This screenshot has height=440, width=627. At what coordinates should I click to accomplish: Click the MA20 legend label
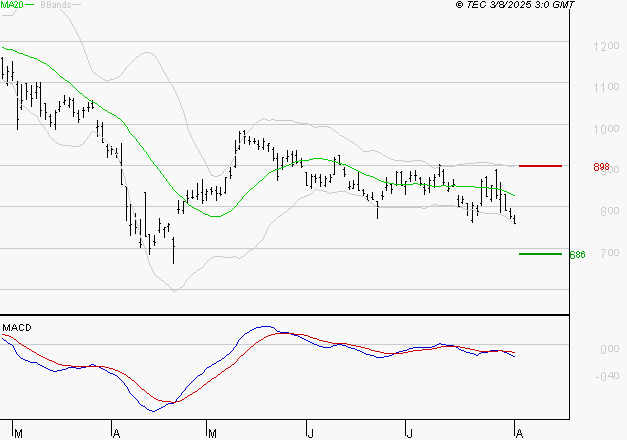(12, 5)
